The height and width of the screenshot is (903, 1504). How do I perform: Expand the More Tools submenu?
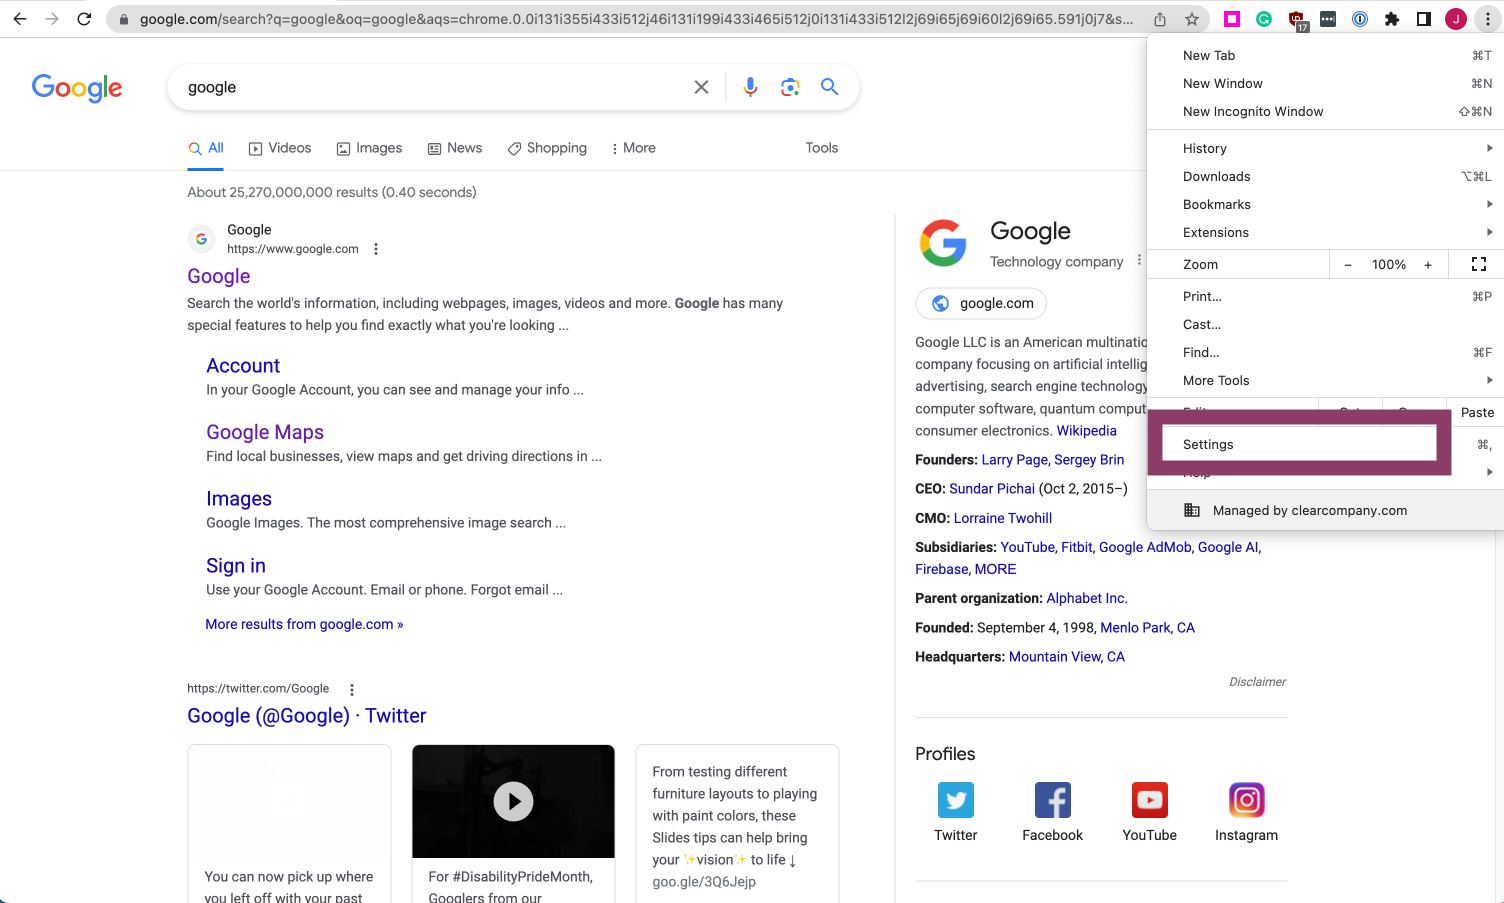[1325, 380]
